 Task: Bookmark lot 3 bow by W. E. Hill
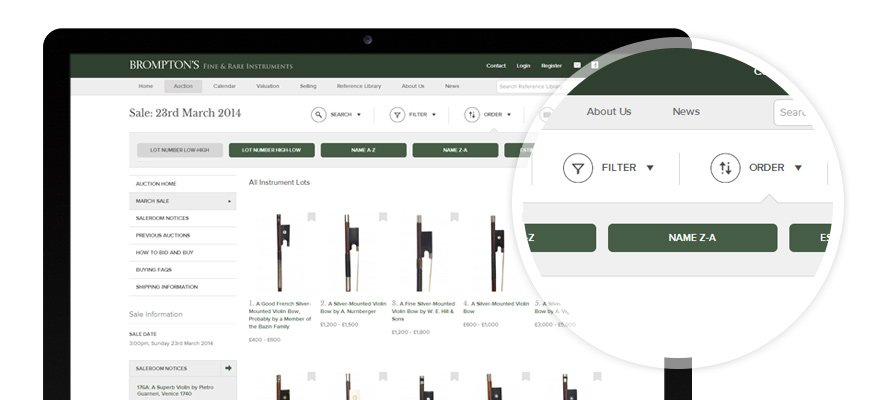point(454,217)
